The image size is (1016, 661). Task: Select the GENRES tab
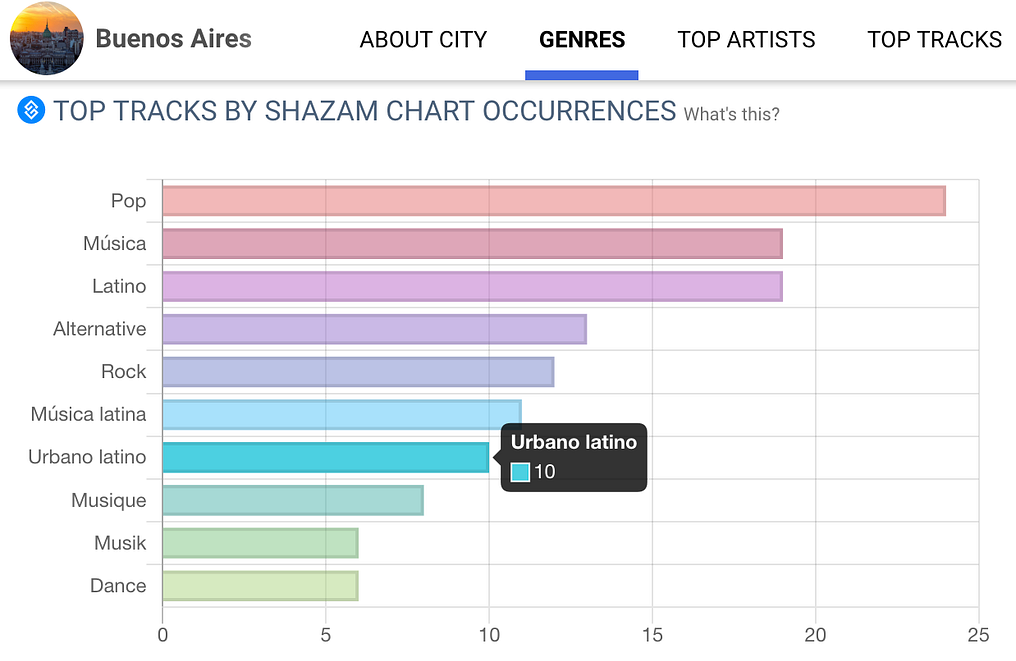(x=582, y=40)
